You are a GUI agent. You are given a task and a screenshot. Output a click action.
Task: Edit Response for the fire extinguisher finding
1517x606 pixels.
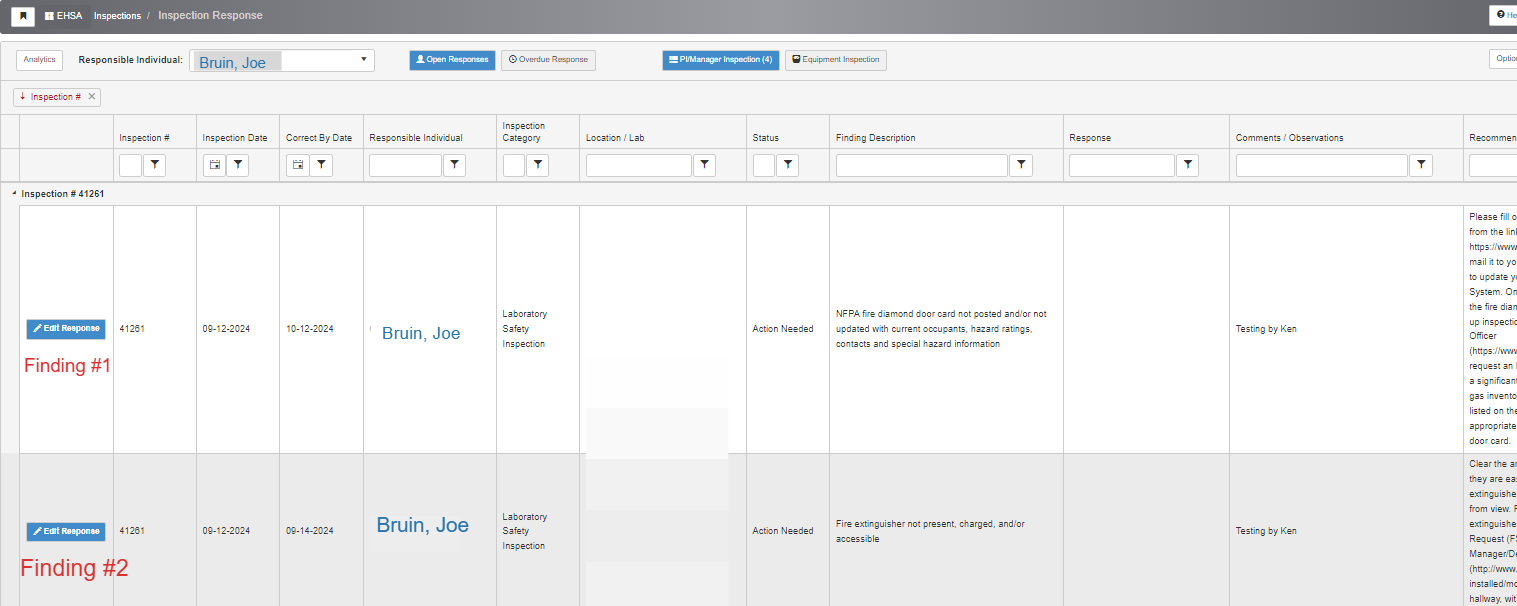tap(66, 531)
